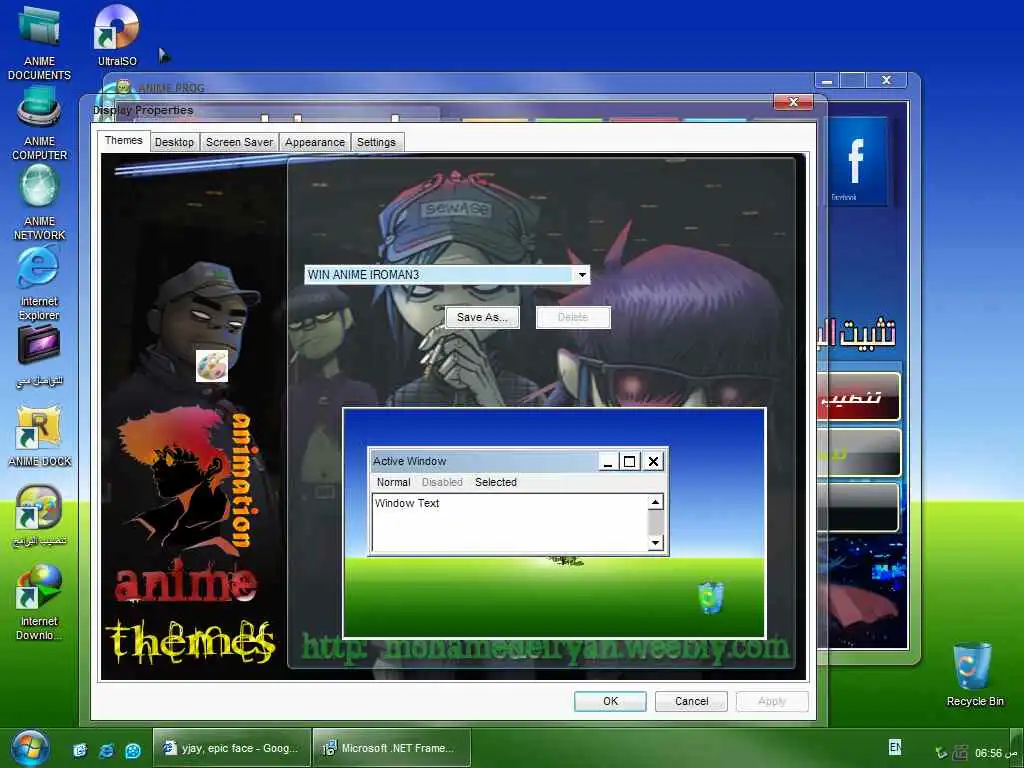Click OK in Display Properties
This screenshot has height=768, width=1024.
pyautogui.click(x=611, y=701)
